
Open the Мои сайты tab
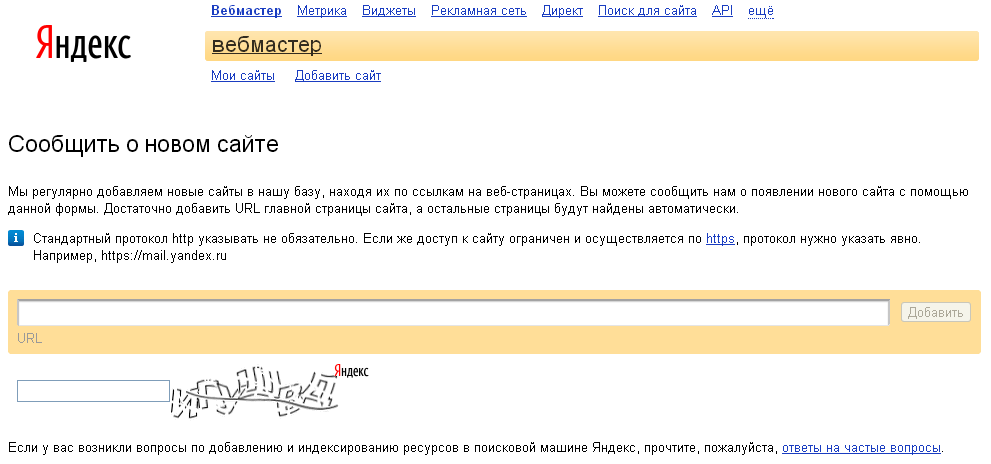click(243, 76)
